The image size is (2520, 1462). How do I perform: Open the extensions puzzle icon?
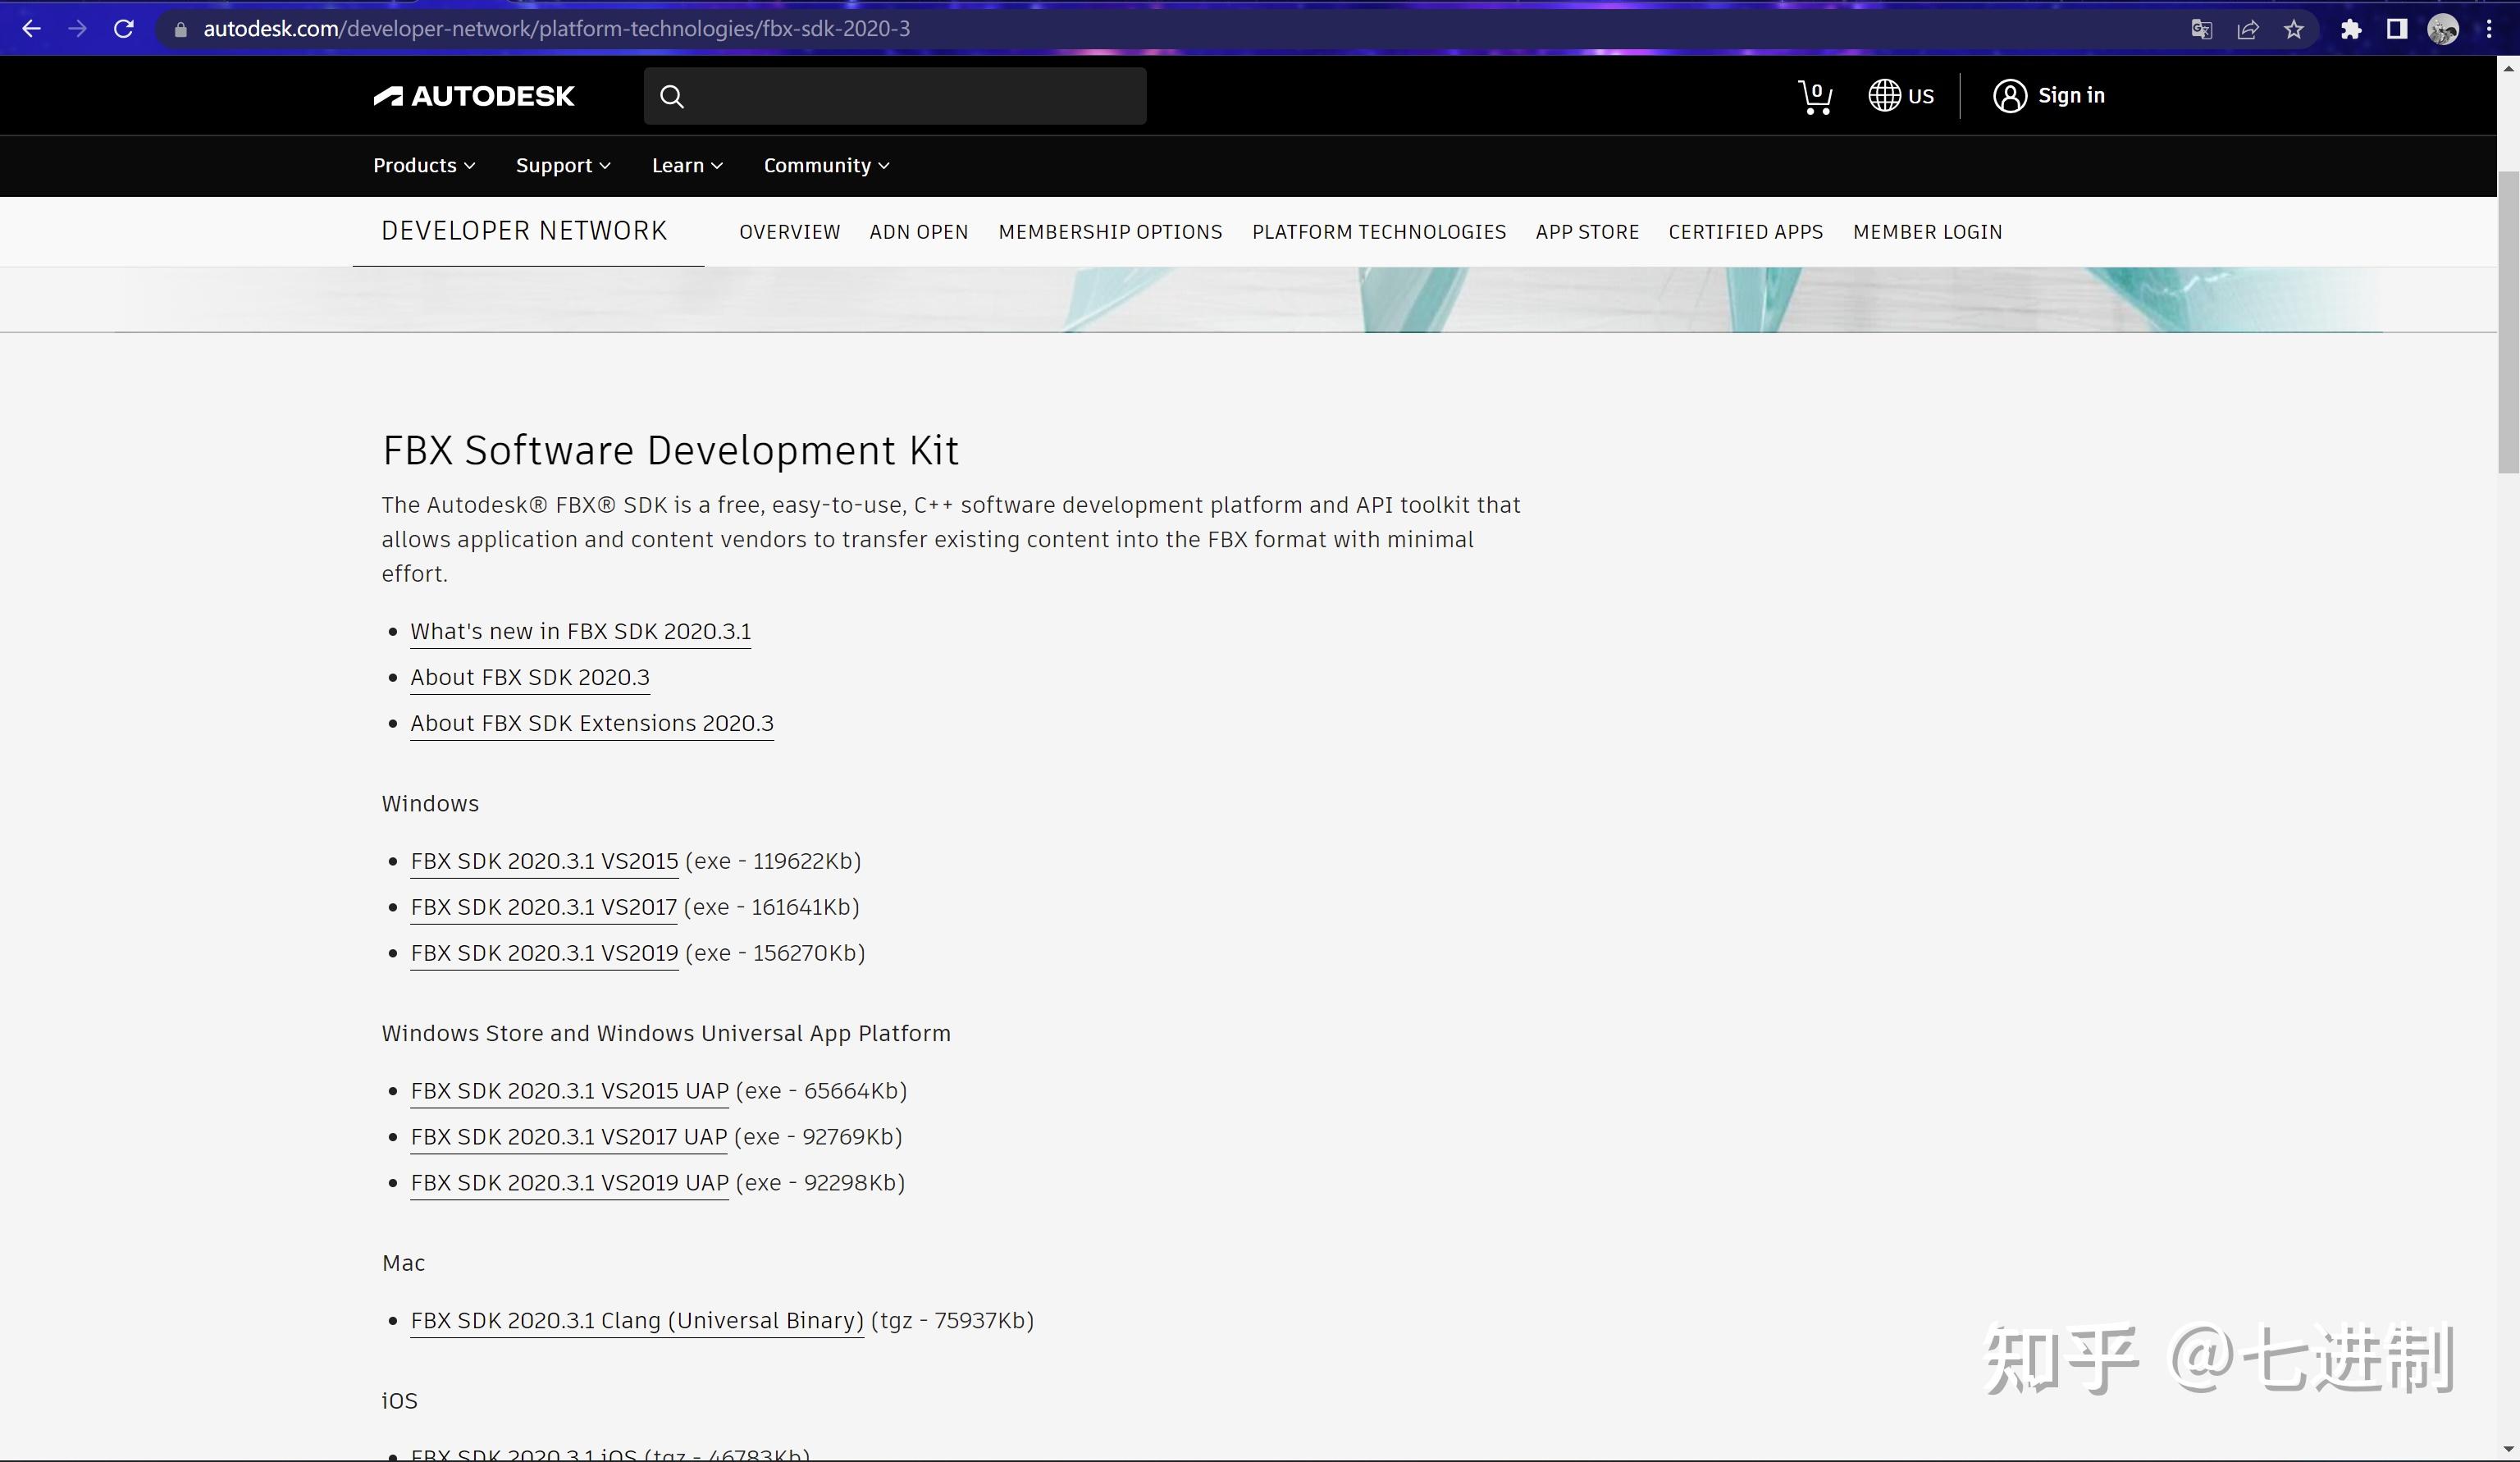tap(2351, 29)
